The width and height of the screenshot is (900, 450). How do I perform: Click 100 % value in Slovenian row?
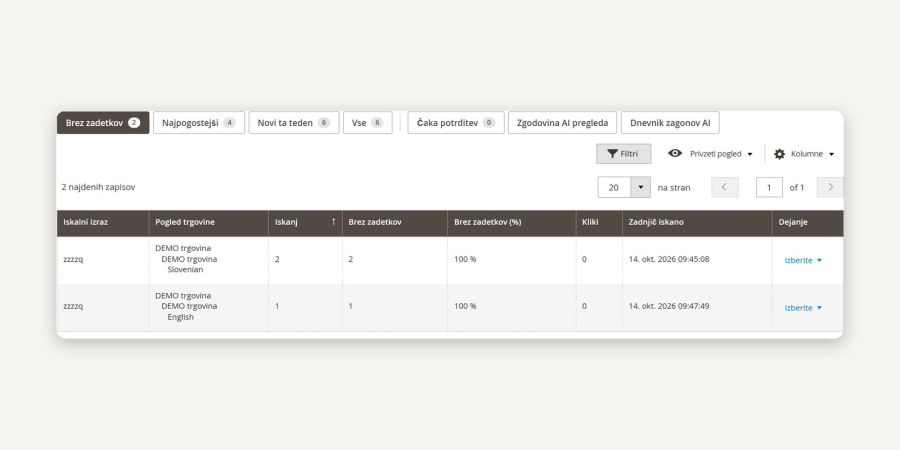(x=465, y=259)
